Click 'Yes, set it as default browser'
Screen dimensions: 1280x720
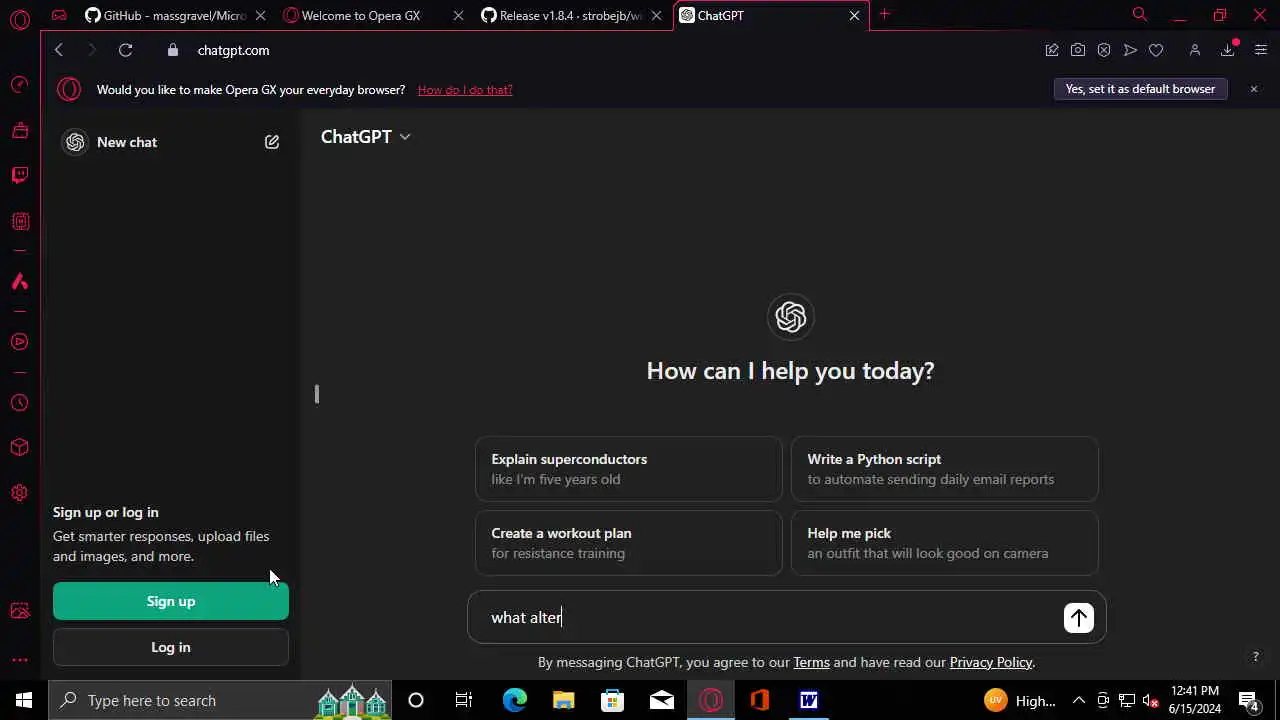(1140, 89)
